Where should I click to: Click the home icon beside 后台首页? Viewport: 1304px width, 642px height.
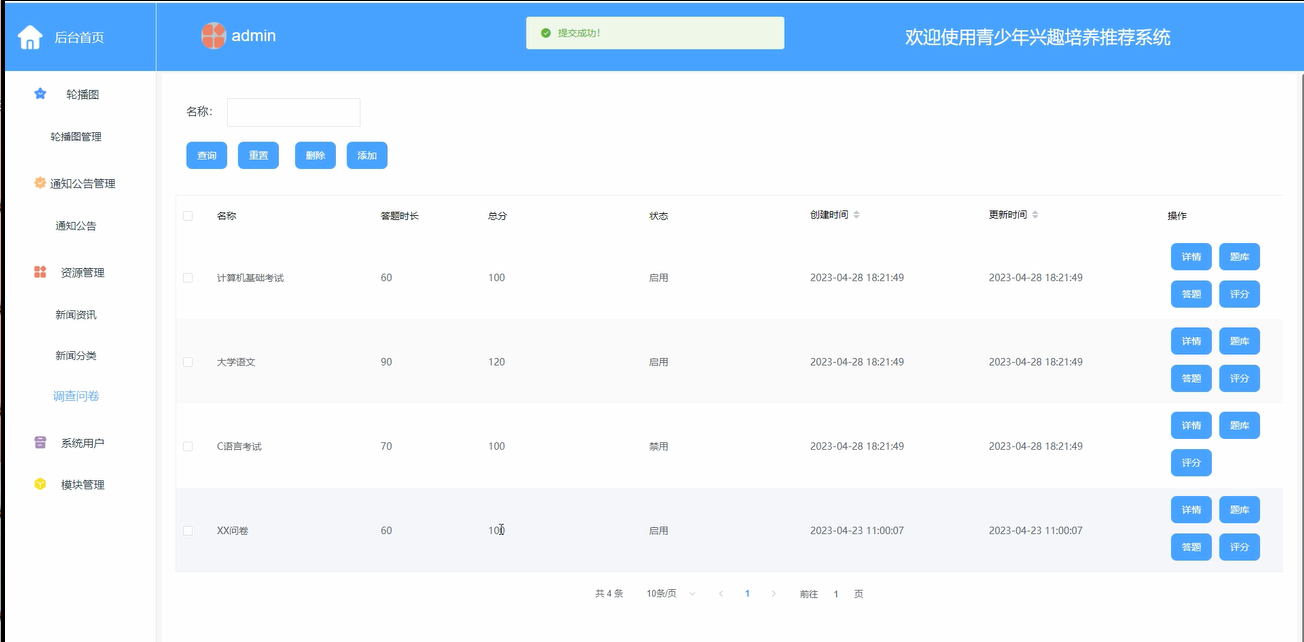(30, 37)
